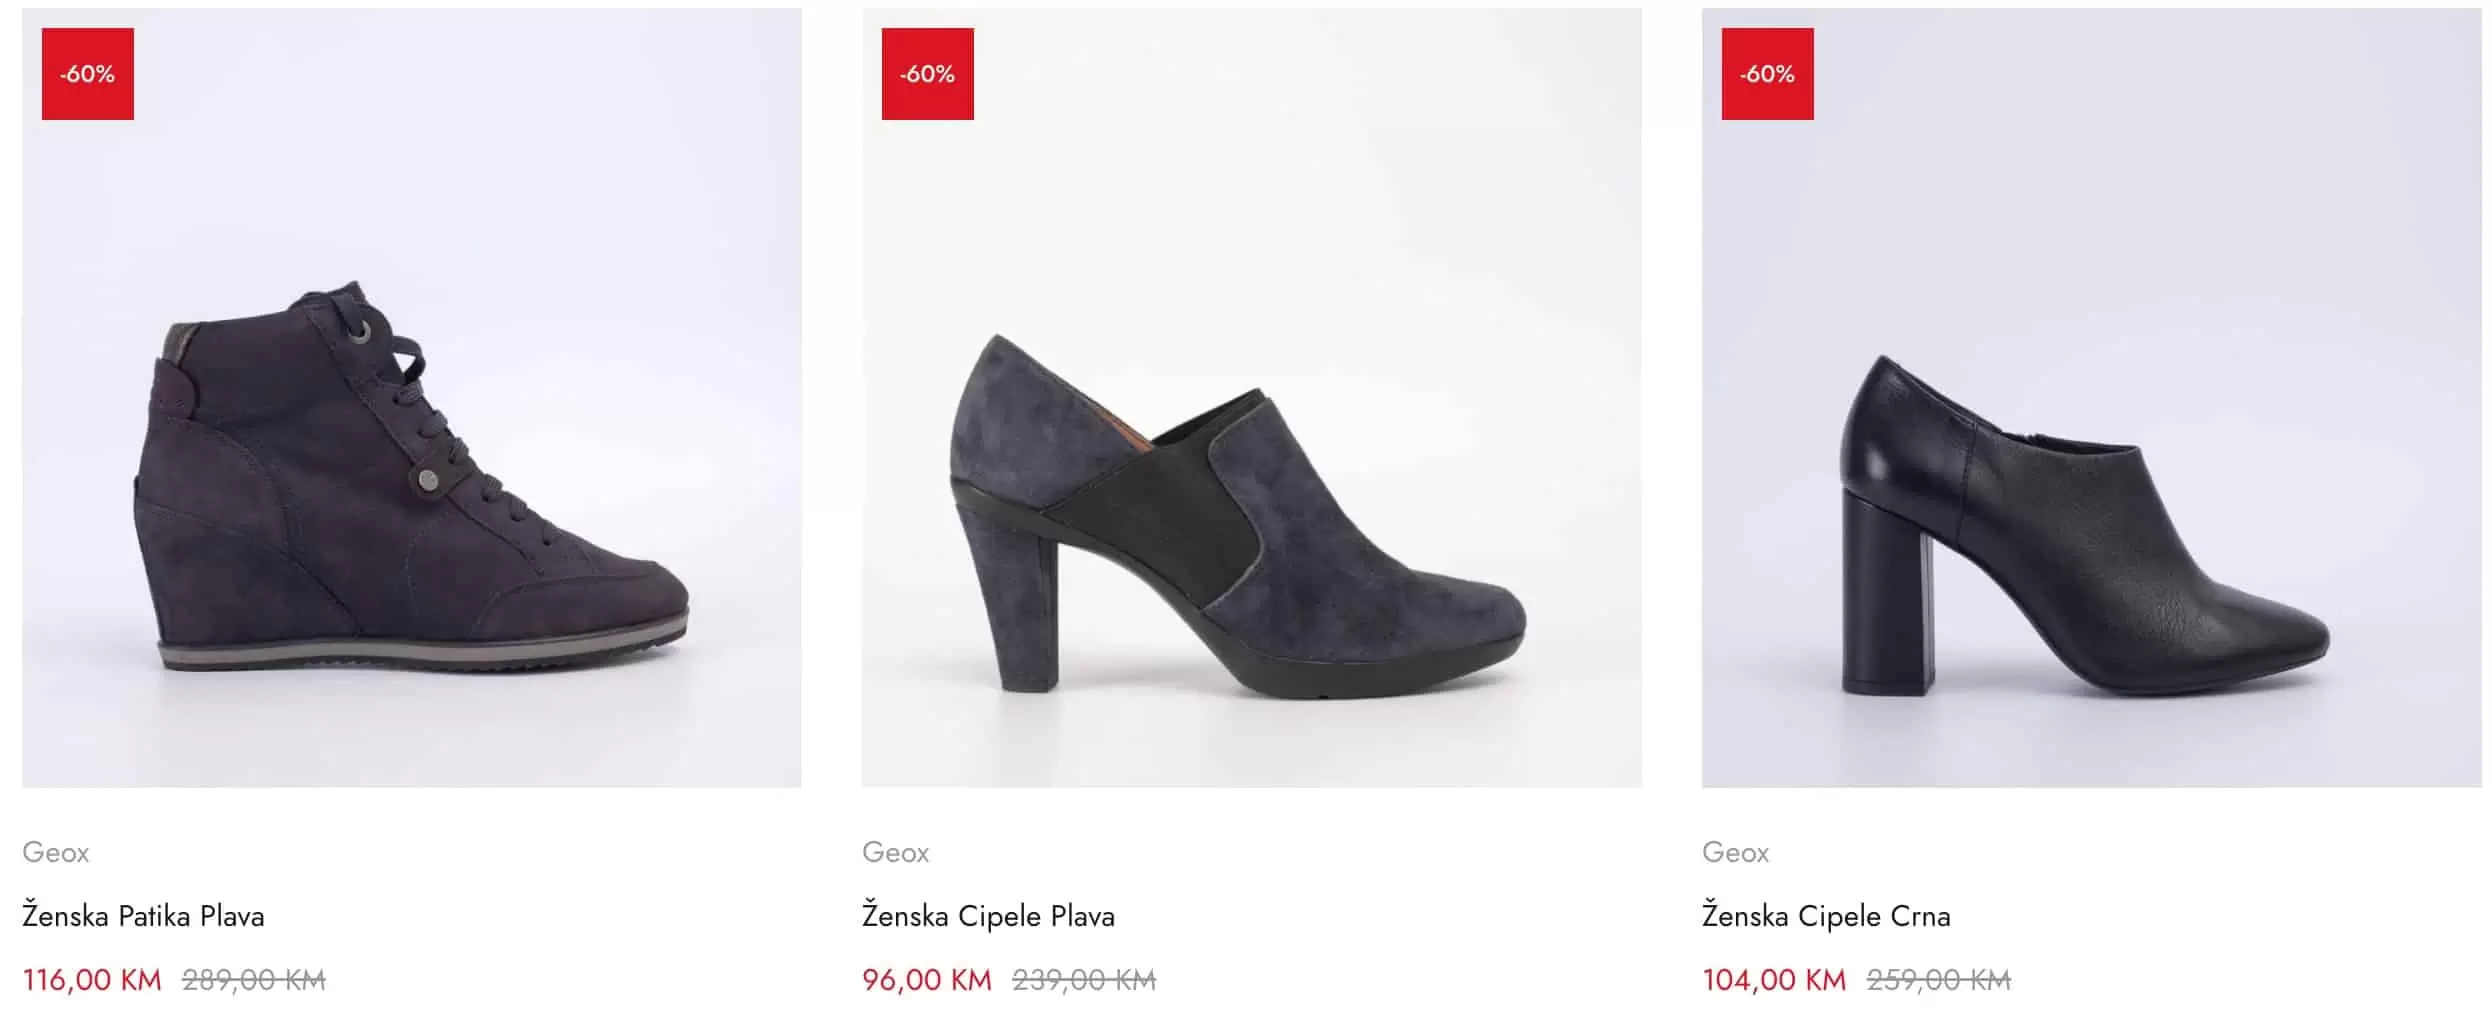
Task: Click the -60% badge on the blue suede heel
Action: click(927, 74)
